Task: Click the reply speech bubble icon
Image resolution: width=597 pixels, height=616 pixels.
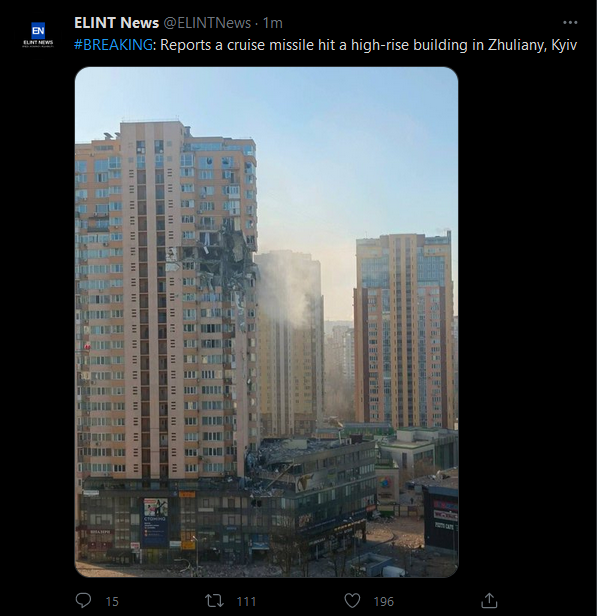Action: pyautogui.click(x=83, y=600)
